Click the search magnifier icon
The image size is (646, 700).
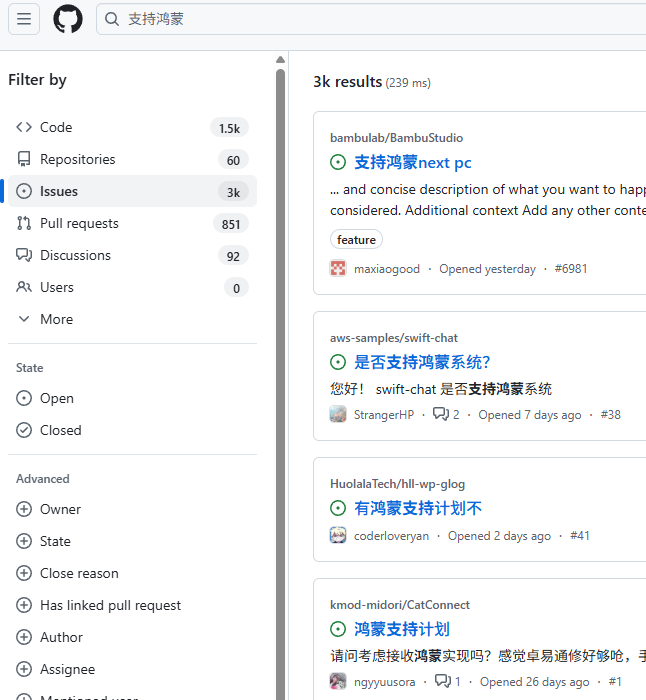112,19
